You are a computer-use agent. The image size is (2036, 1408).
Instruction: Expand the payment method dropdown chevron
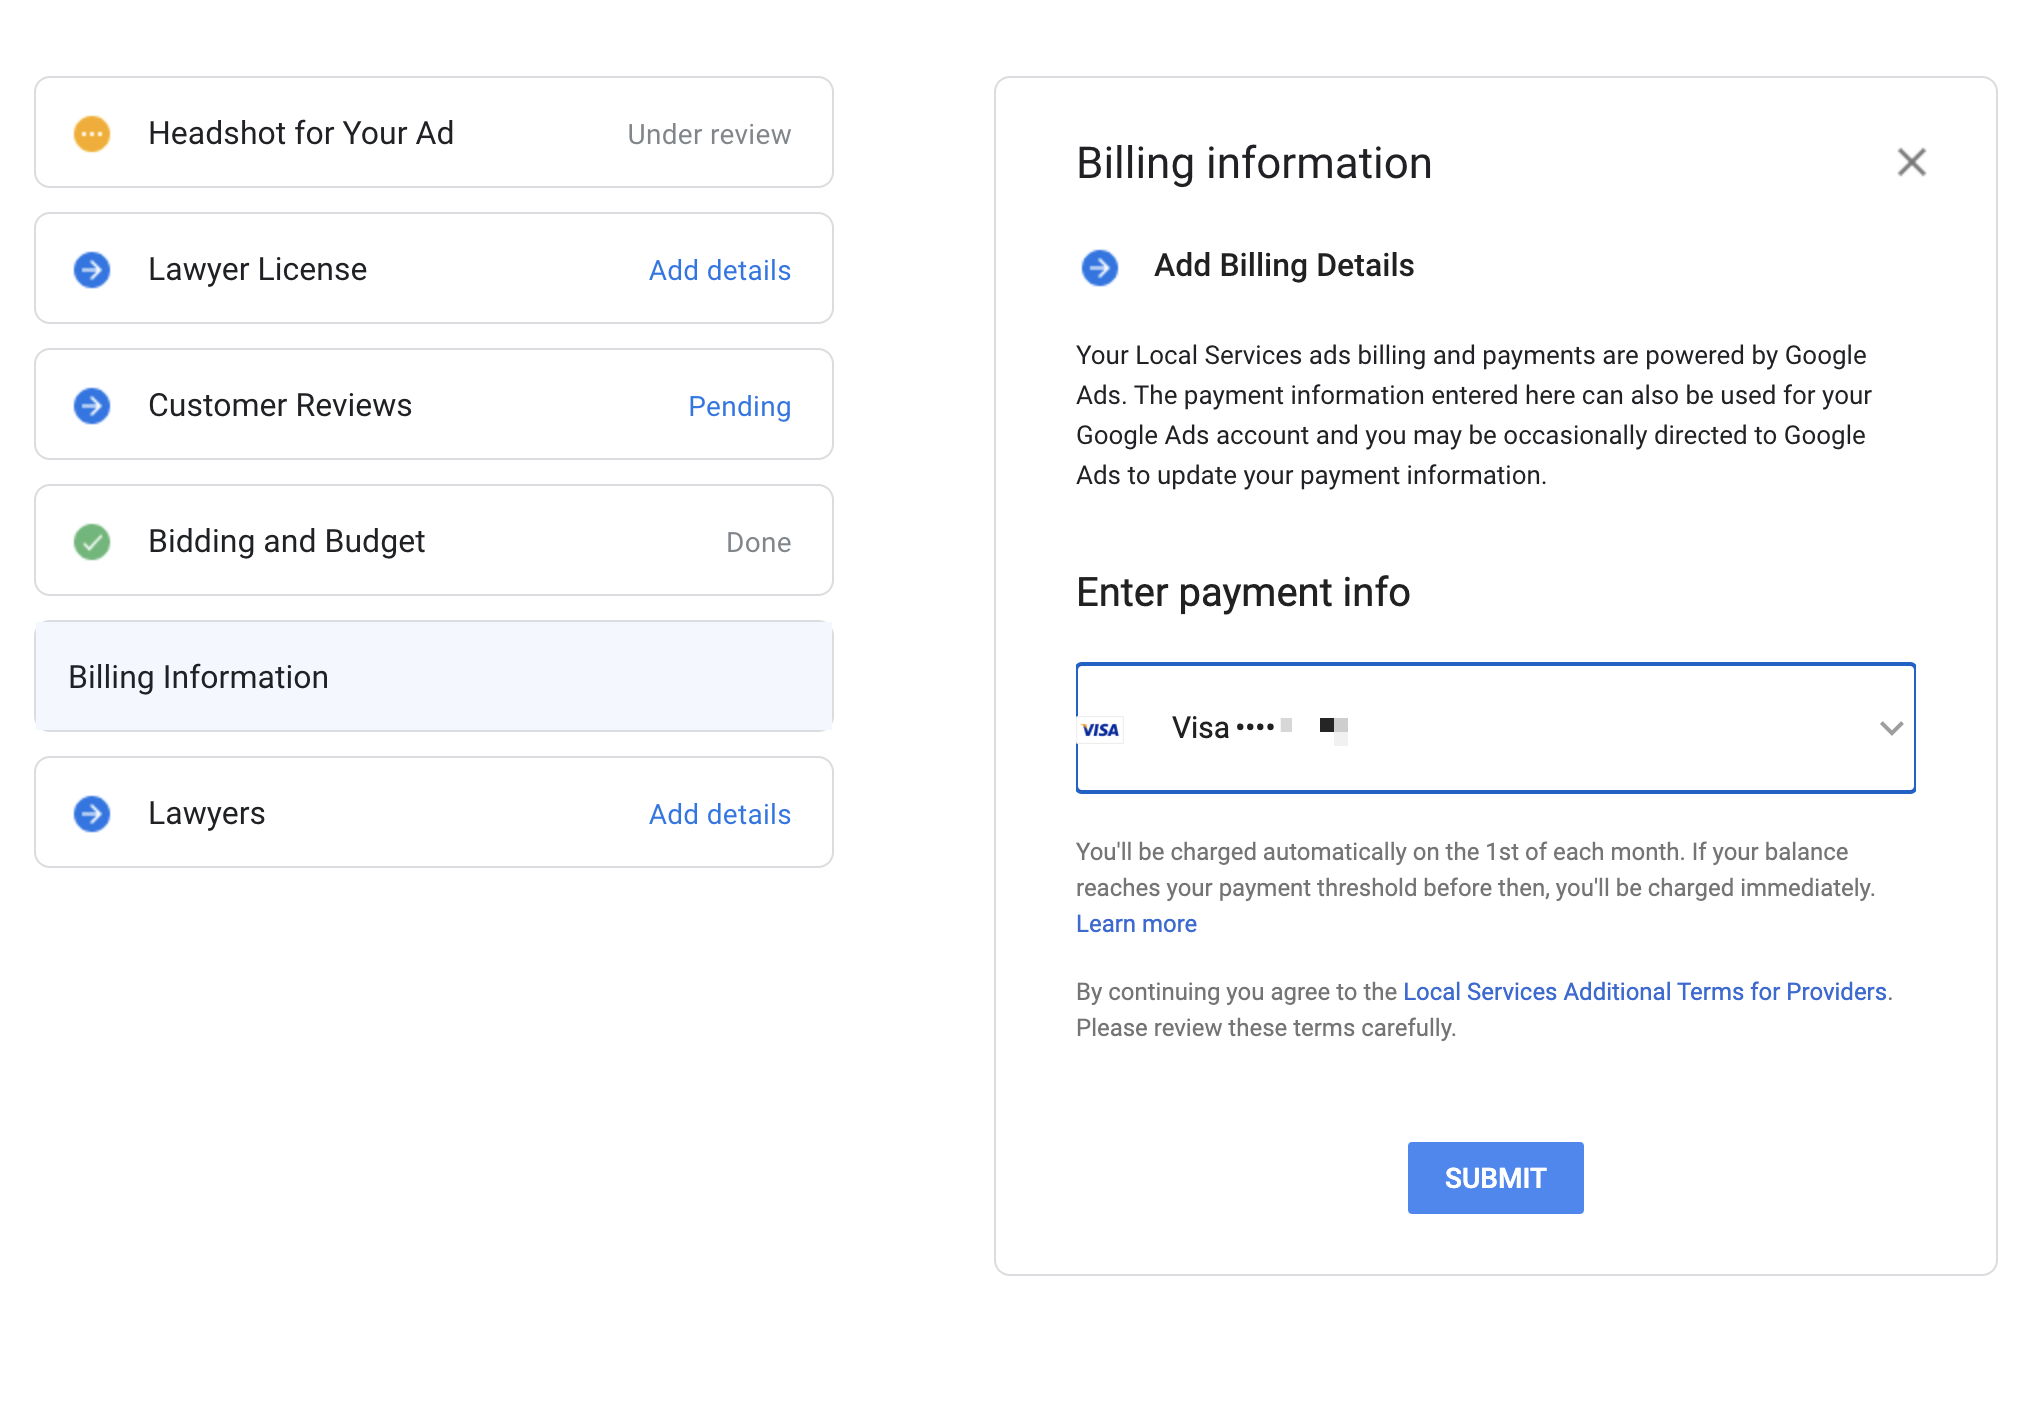pos(1890,728)
